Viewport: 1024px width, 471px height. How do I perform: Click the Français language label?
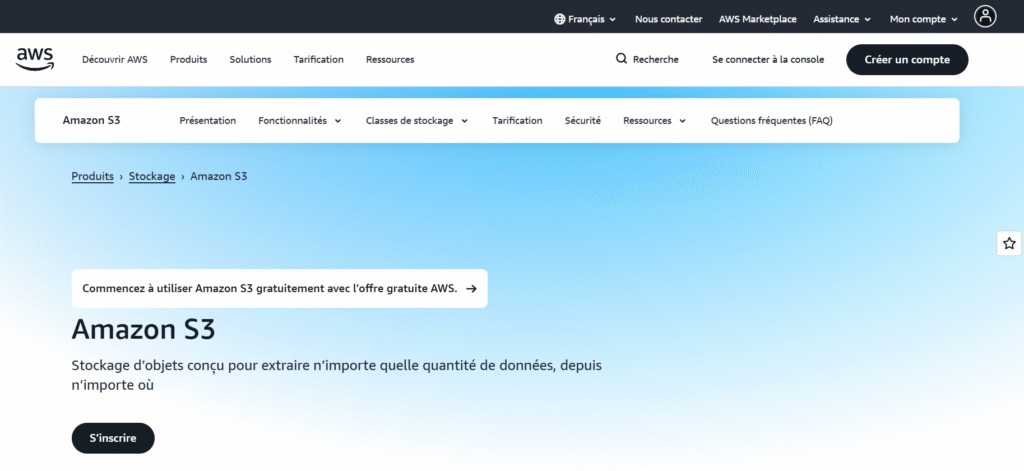point(586,20)
